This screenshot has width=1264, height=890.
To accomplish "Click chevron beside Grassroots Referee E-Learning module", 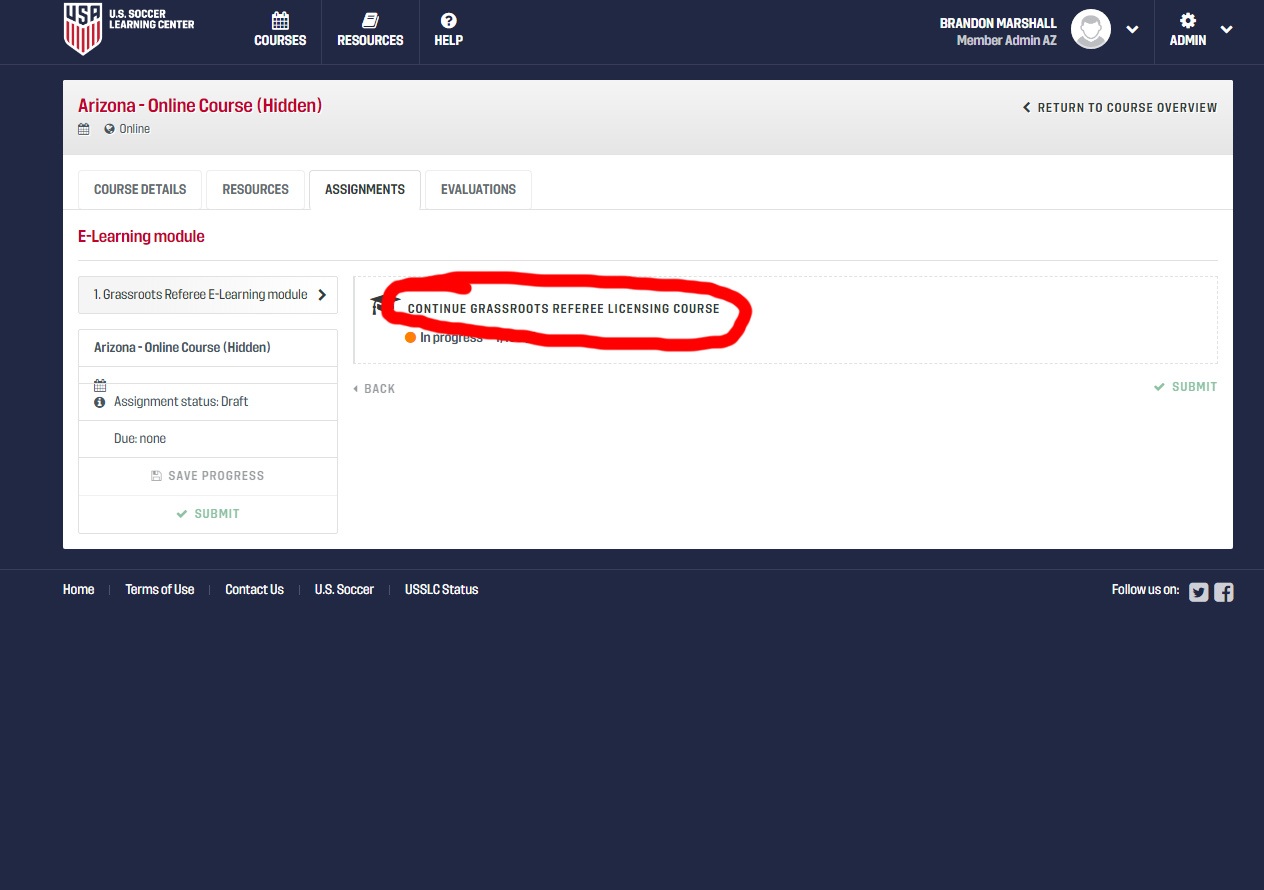I will point(322,295).
